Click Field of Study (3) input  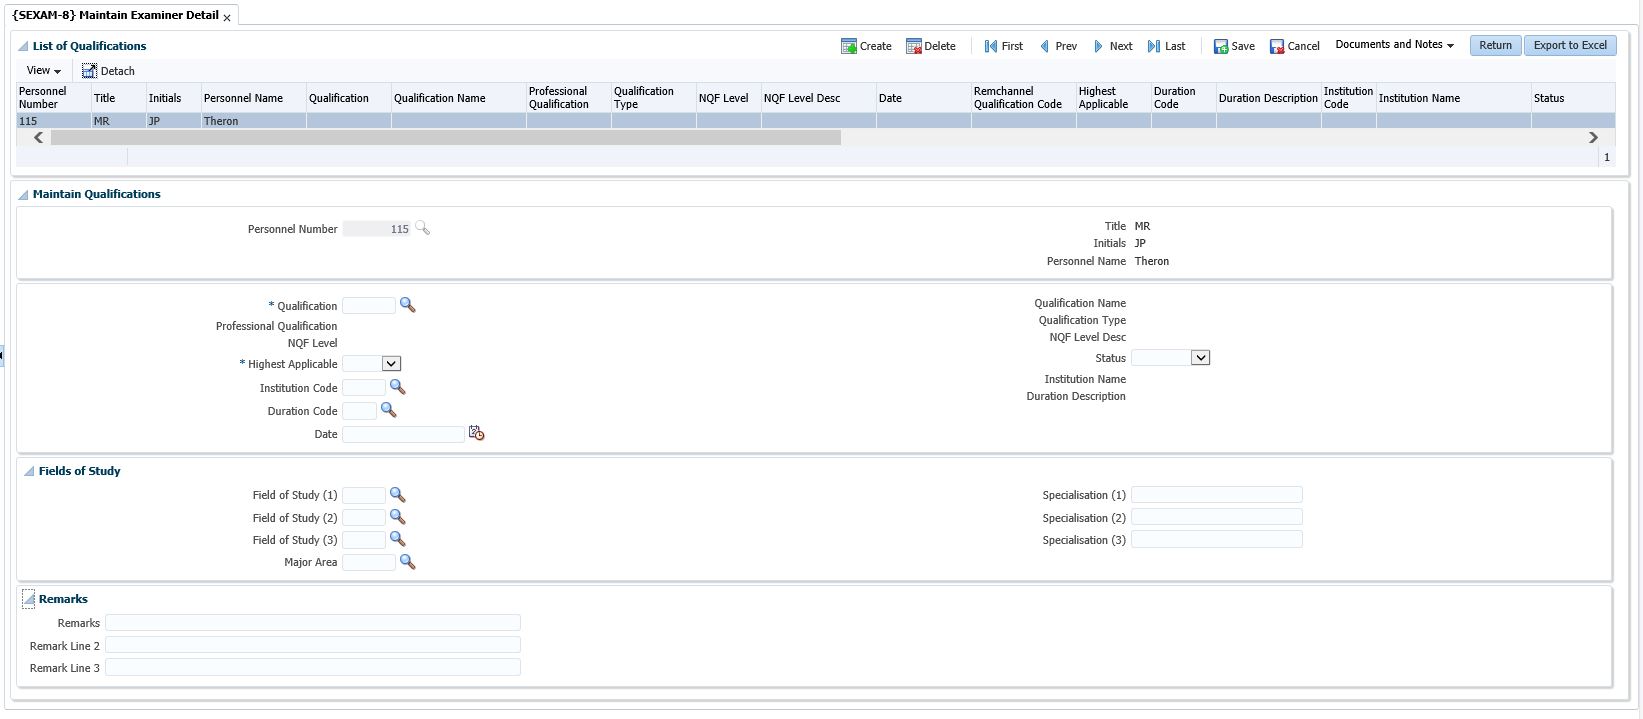364,540
